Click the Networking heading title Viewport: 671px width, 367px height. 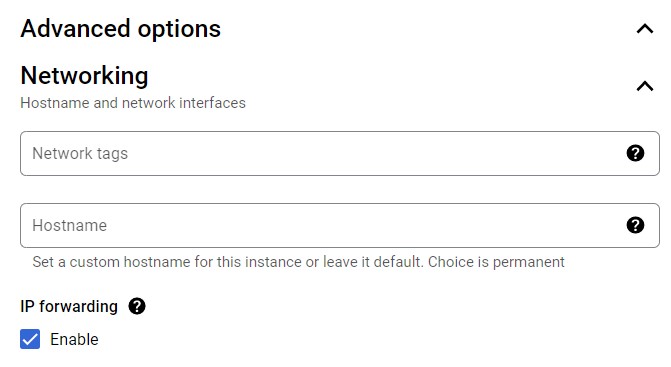point(84,76)
